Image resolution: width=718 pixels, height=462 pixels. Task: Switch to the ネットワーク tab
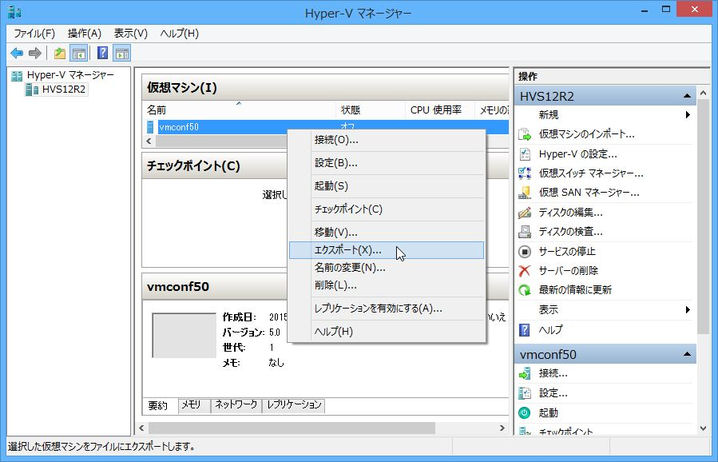tap(236, 405)
